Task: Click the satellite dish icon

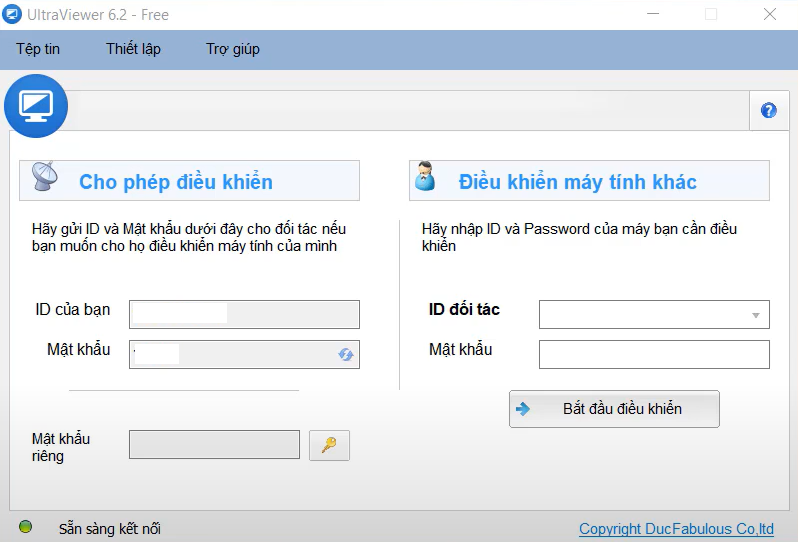Action: coord(44,176)
